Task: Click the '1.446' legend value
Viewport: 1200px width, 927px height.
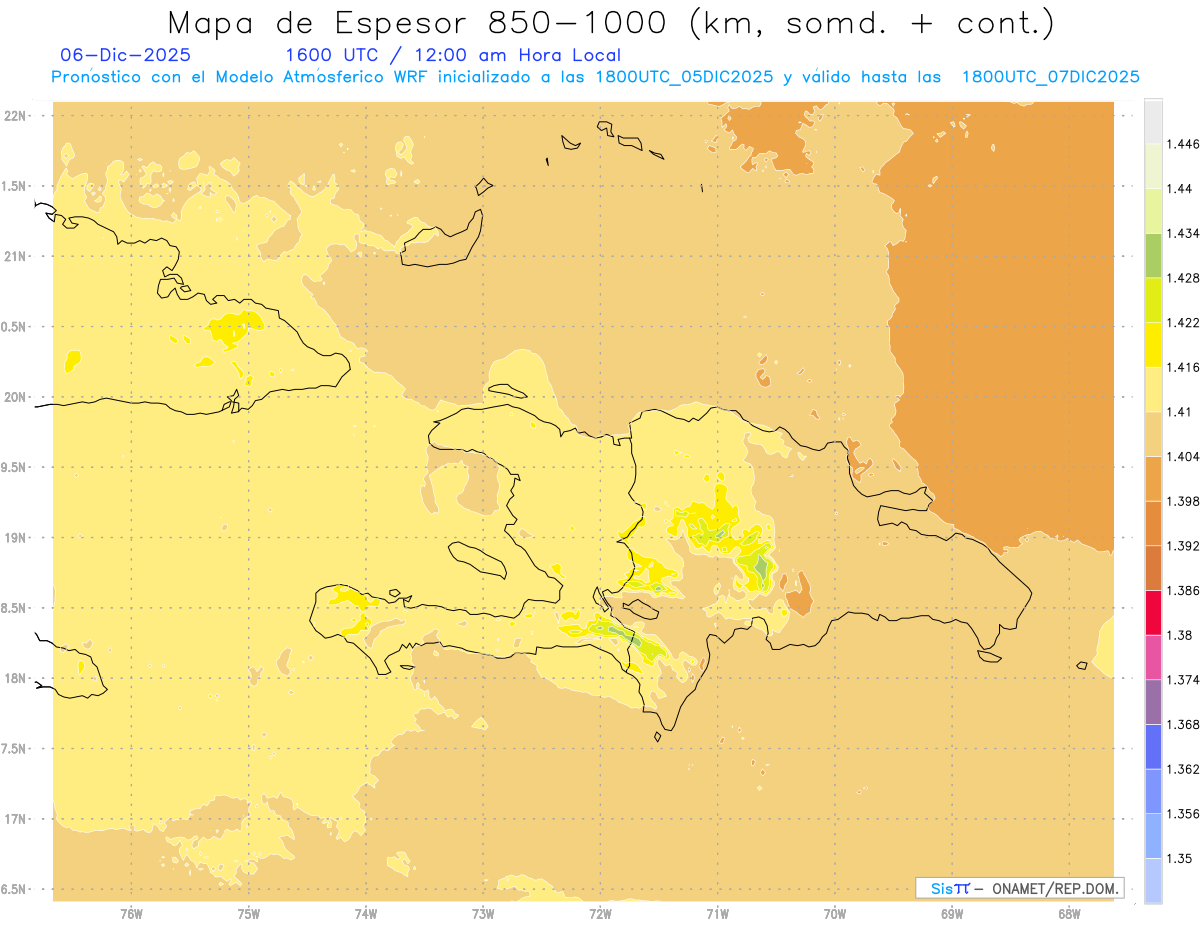Action: click(1183, 144)
